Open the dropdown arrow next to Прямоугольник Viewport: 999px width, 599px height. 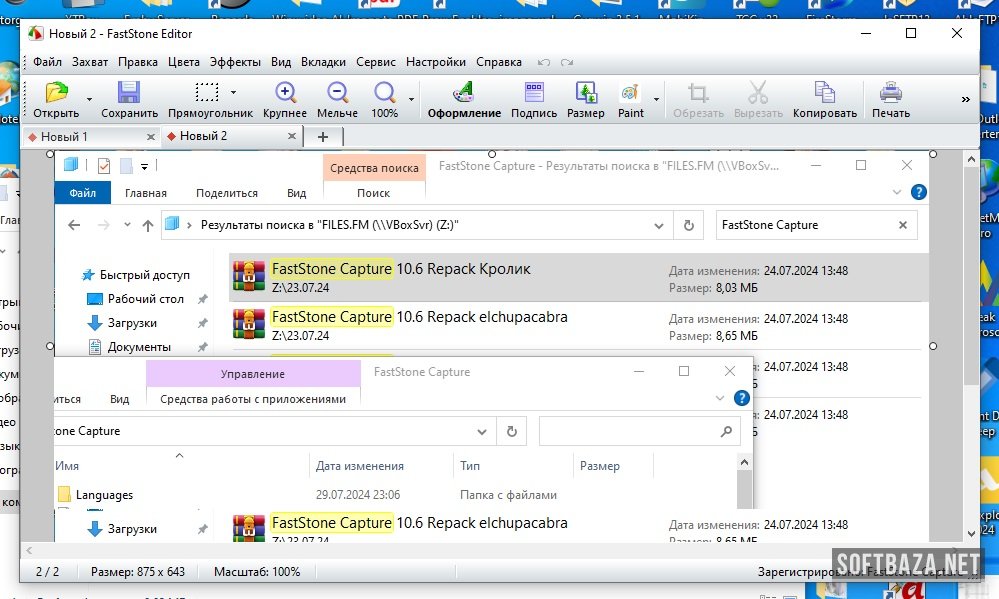[x=234, y=93]
